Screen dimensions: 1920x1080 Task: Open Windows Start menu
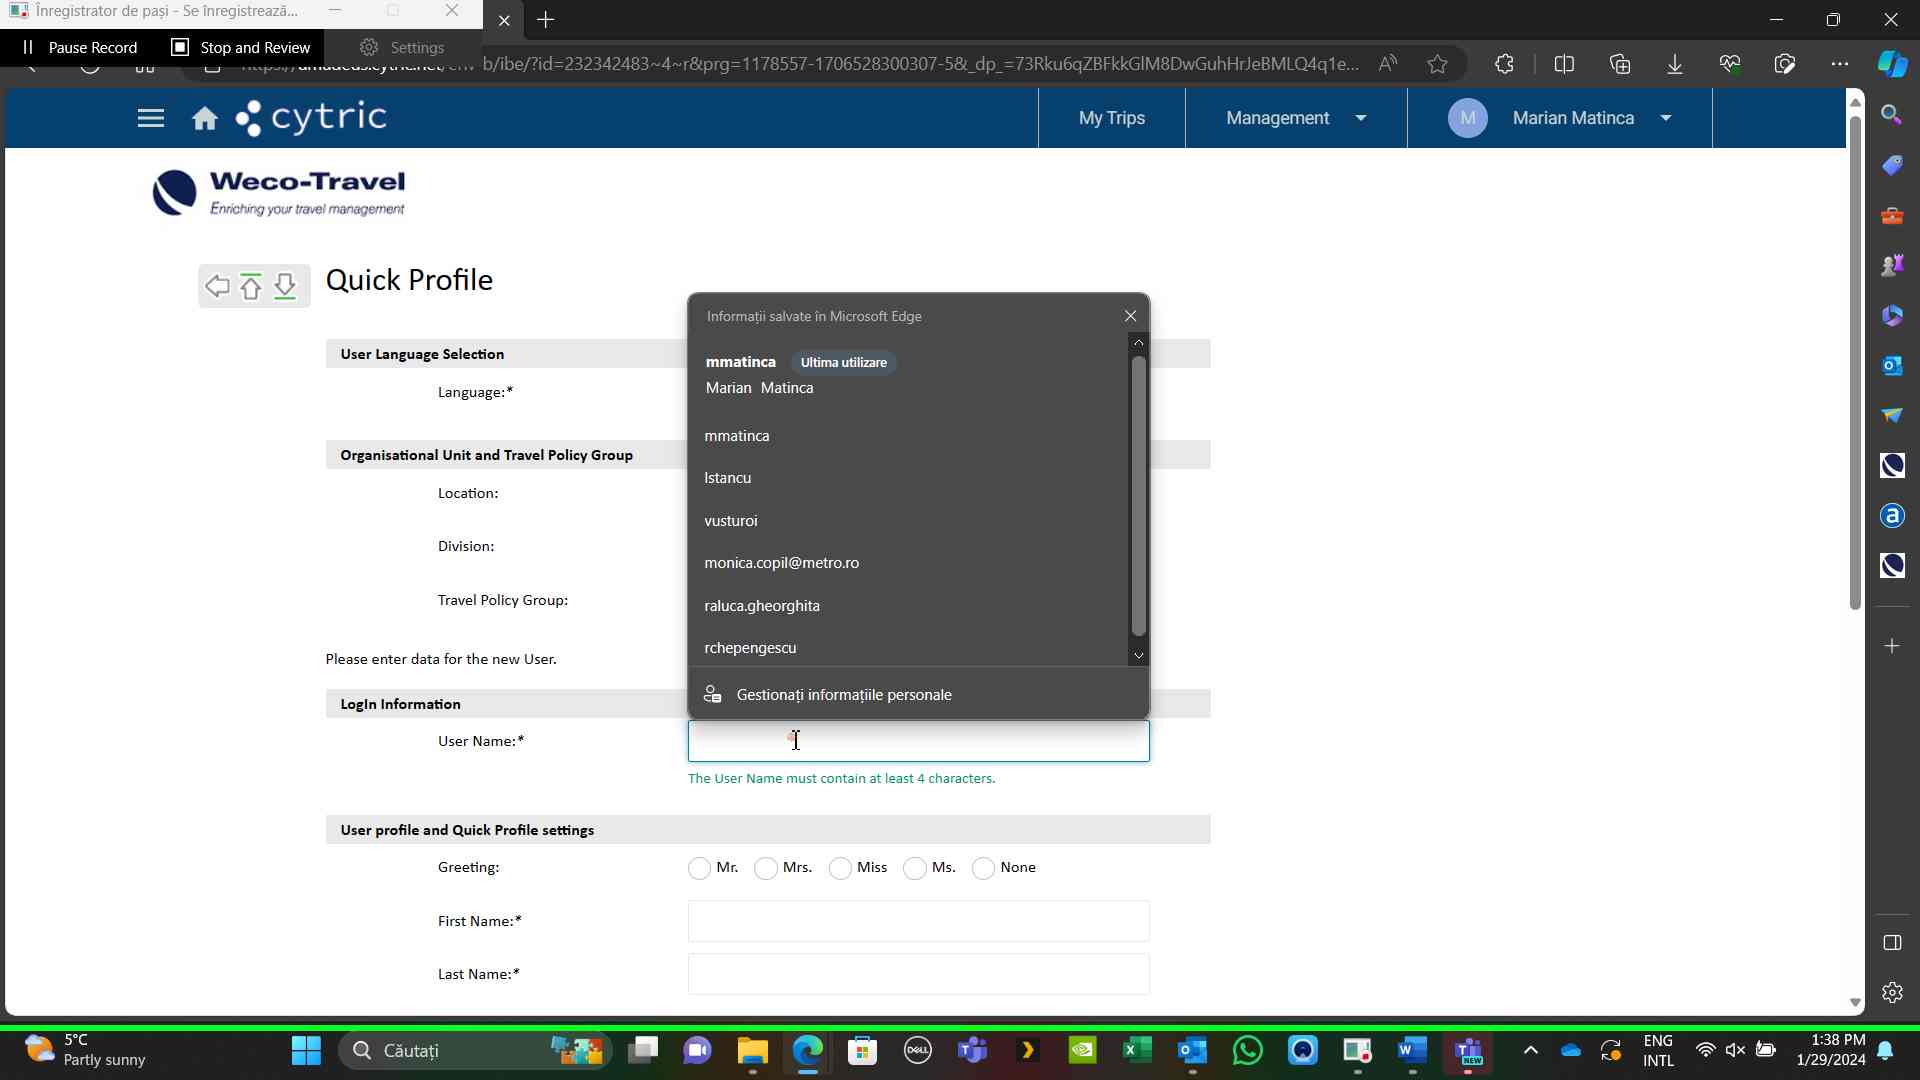pyautogui.click(x=306, y=1050)
